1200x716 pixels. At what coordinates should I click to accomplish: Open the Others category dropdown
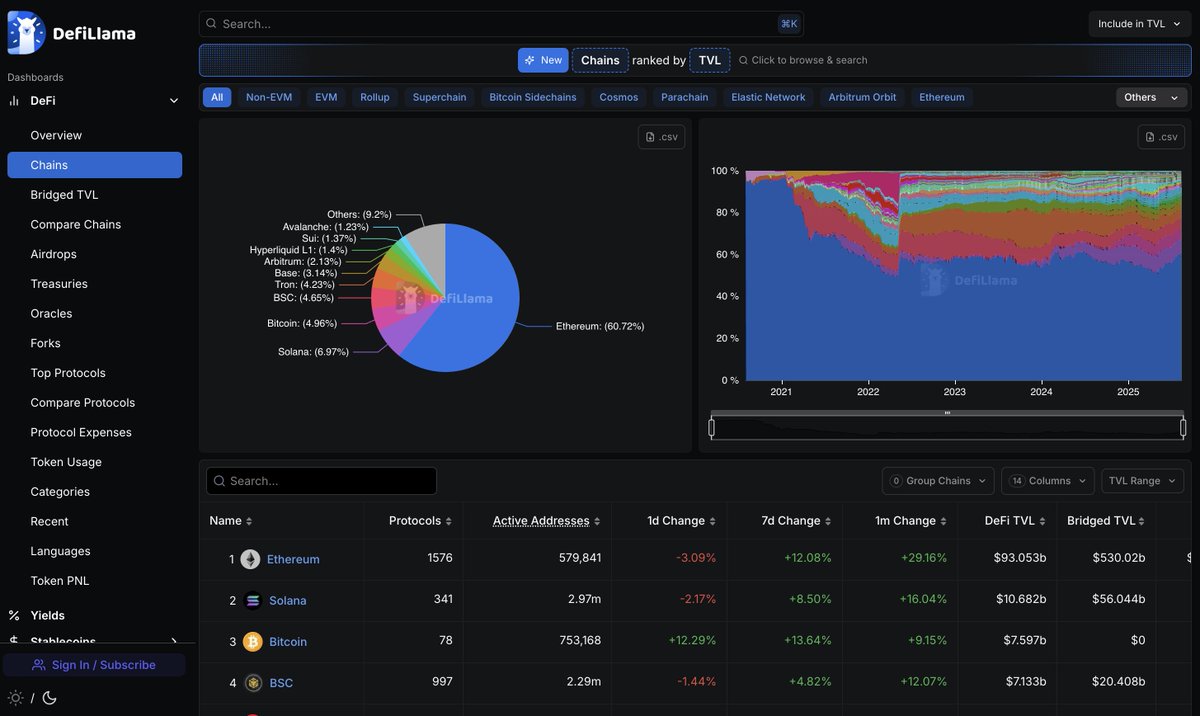click(x=1152, y=97)
